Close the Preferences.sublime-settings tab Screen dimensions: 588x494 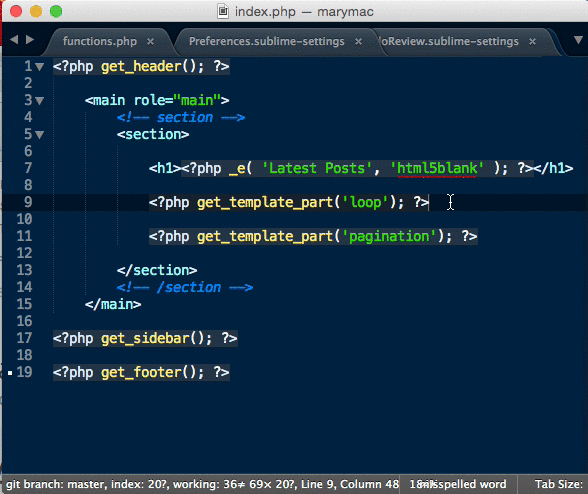click(358, 42)
